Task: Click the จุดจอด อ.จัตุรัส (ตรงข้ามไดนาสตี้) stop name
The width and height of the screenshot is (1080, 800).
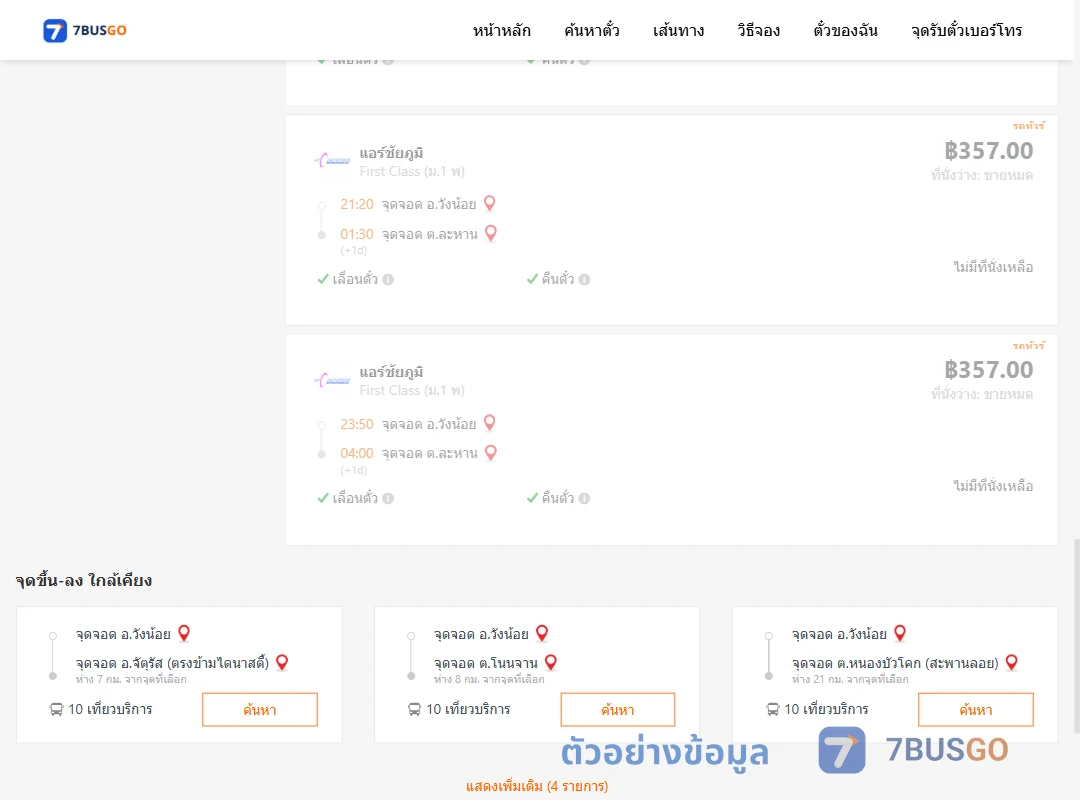Action: point(172,663)
